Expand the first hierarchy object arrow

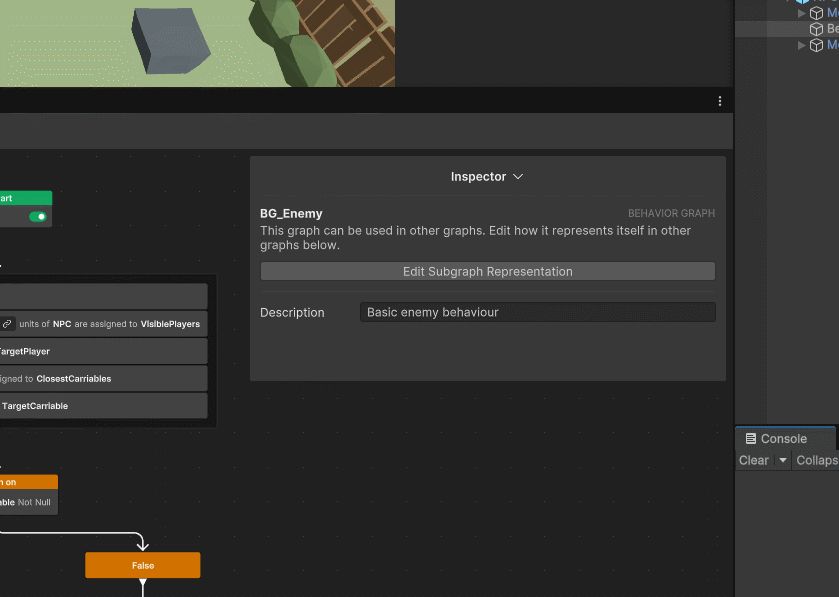[x=802, y=13]
